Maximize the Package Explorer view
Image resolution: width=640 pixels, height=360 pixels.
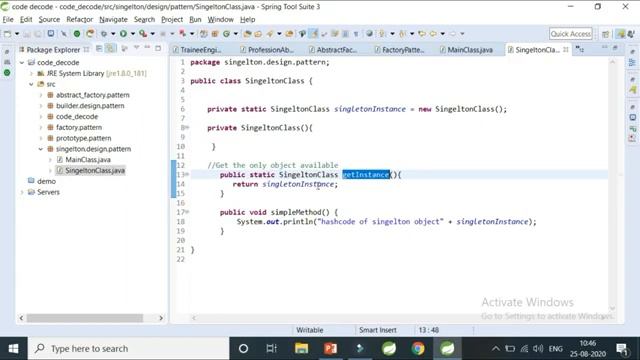158,48
